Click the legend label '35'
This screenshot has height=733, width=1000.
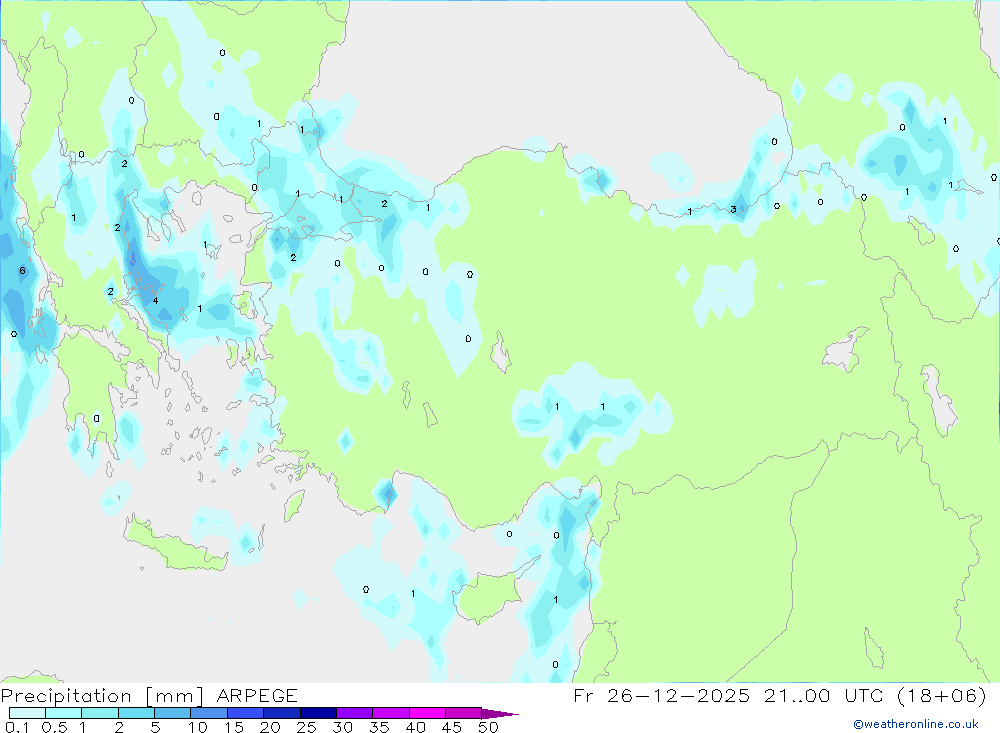click(379, 727)
